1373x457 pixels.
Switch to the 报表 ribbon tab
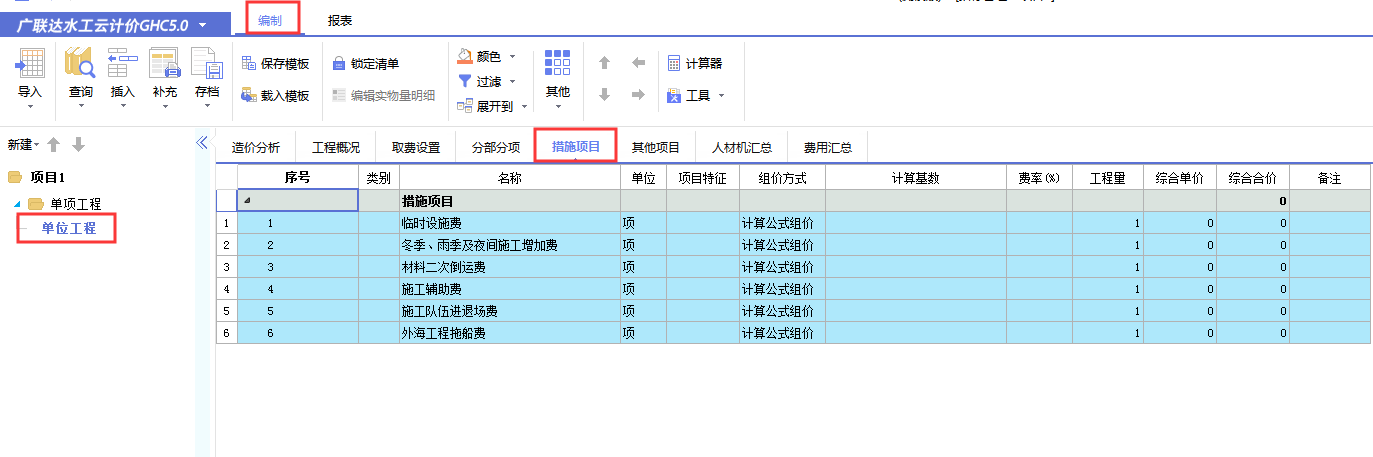pyautogui.click(x=340, y=20)
